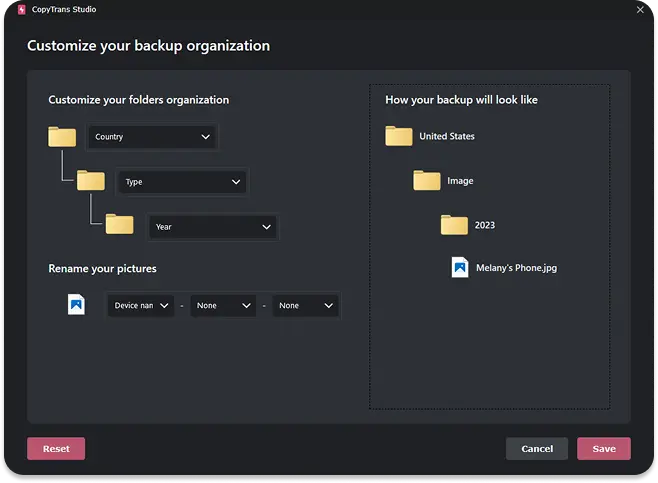Open the middle None rename dropdown
Viewport: 658px width, 483px height.
(223, 305)
